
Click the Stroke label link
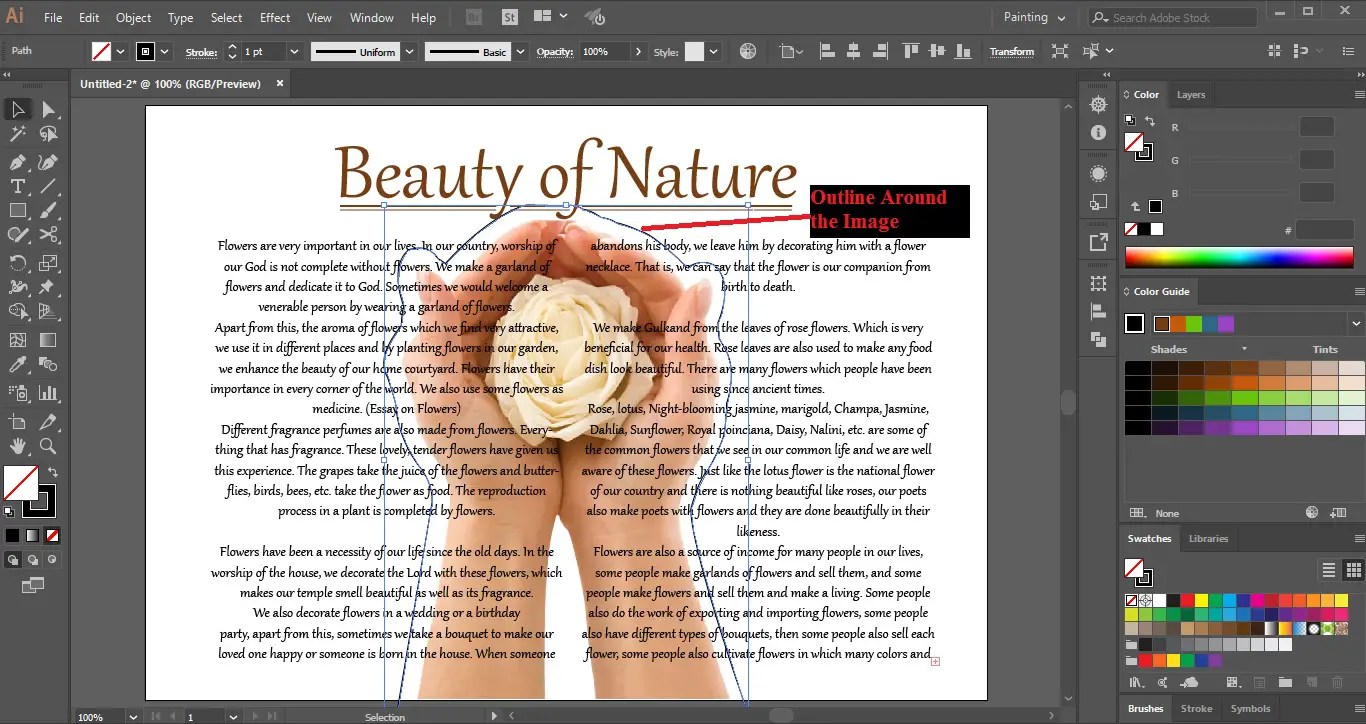click(201, 52)
